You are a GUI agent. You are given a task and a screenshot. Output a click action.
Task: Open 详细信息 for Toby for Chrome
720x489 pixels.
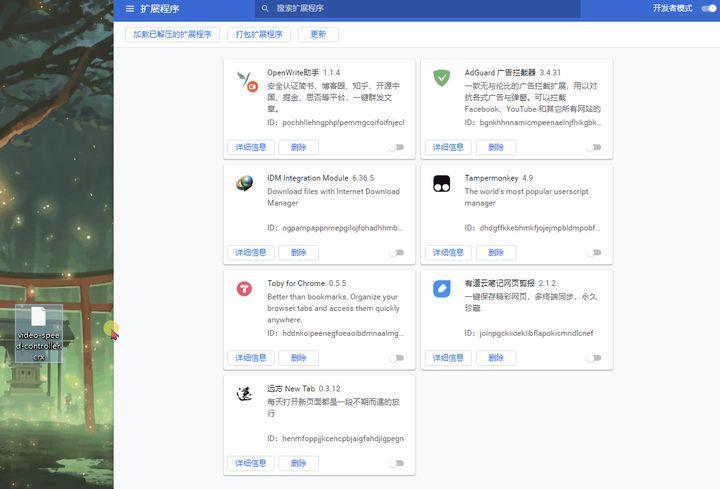pyautogui.click(x=251, y=358)
